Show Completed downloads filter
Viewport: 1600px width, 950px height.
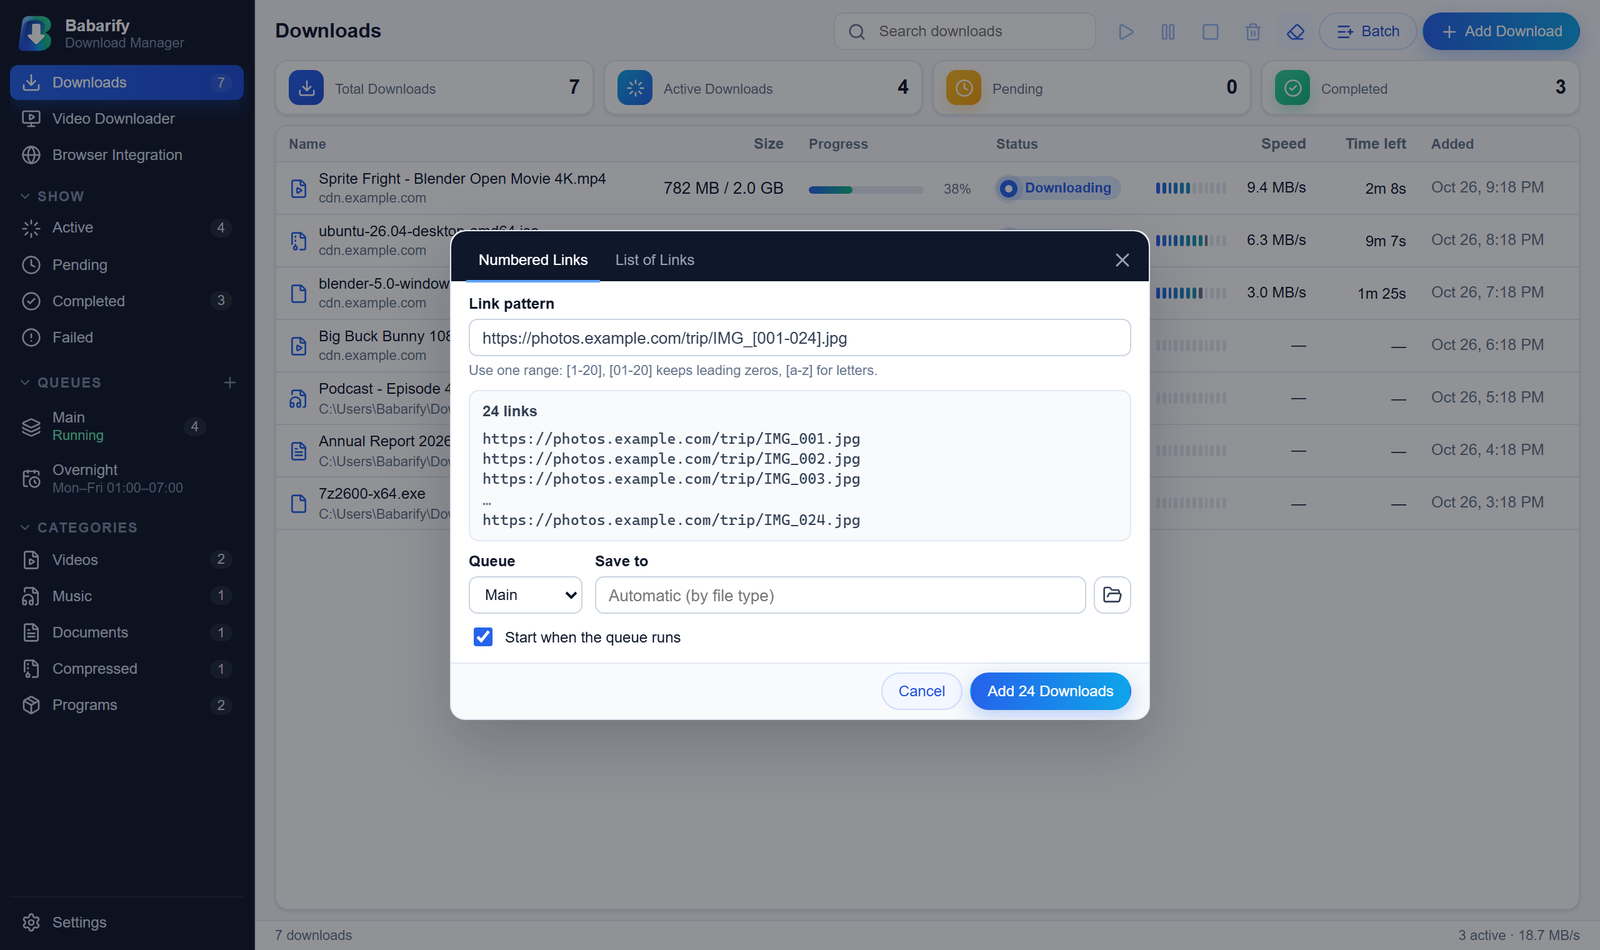127,301
